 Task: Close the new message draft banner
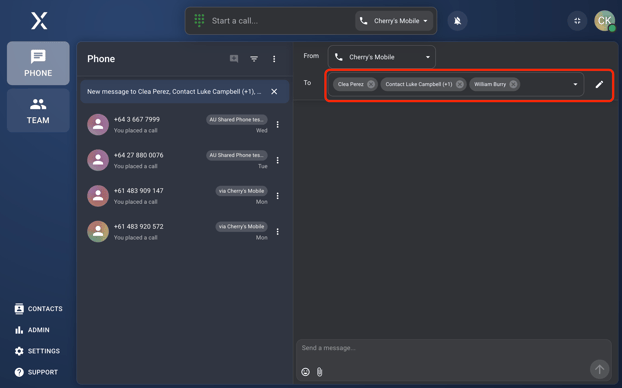coord(274,92)
